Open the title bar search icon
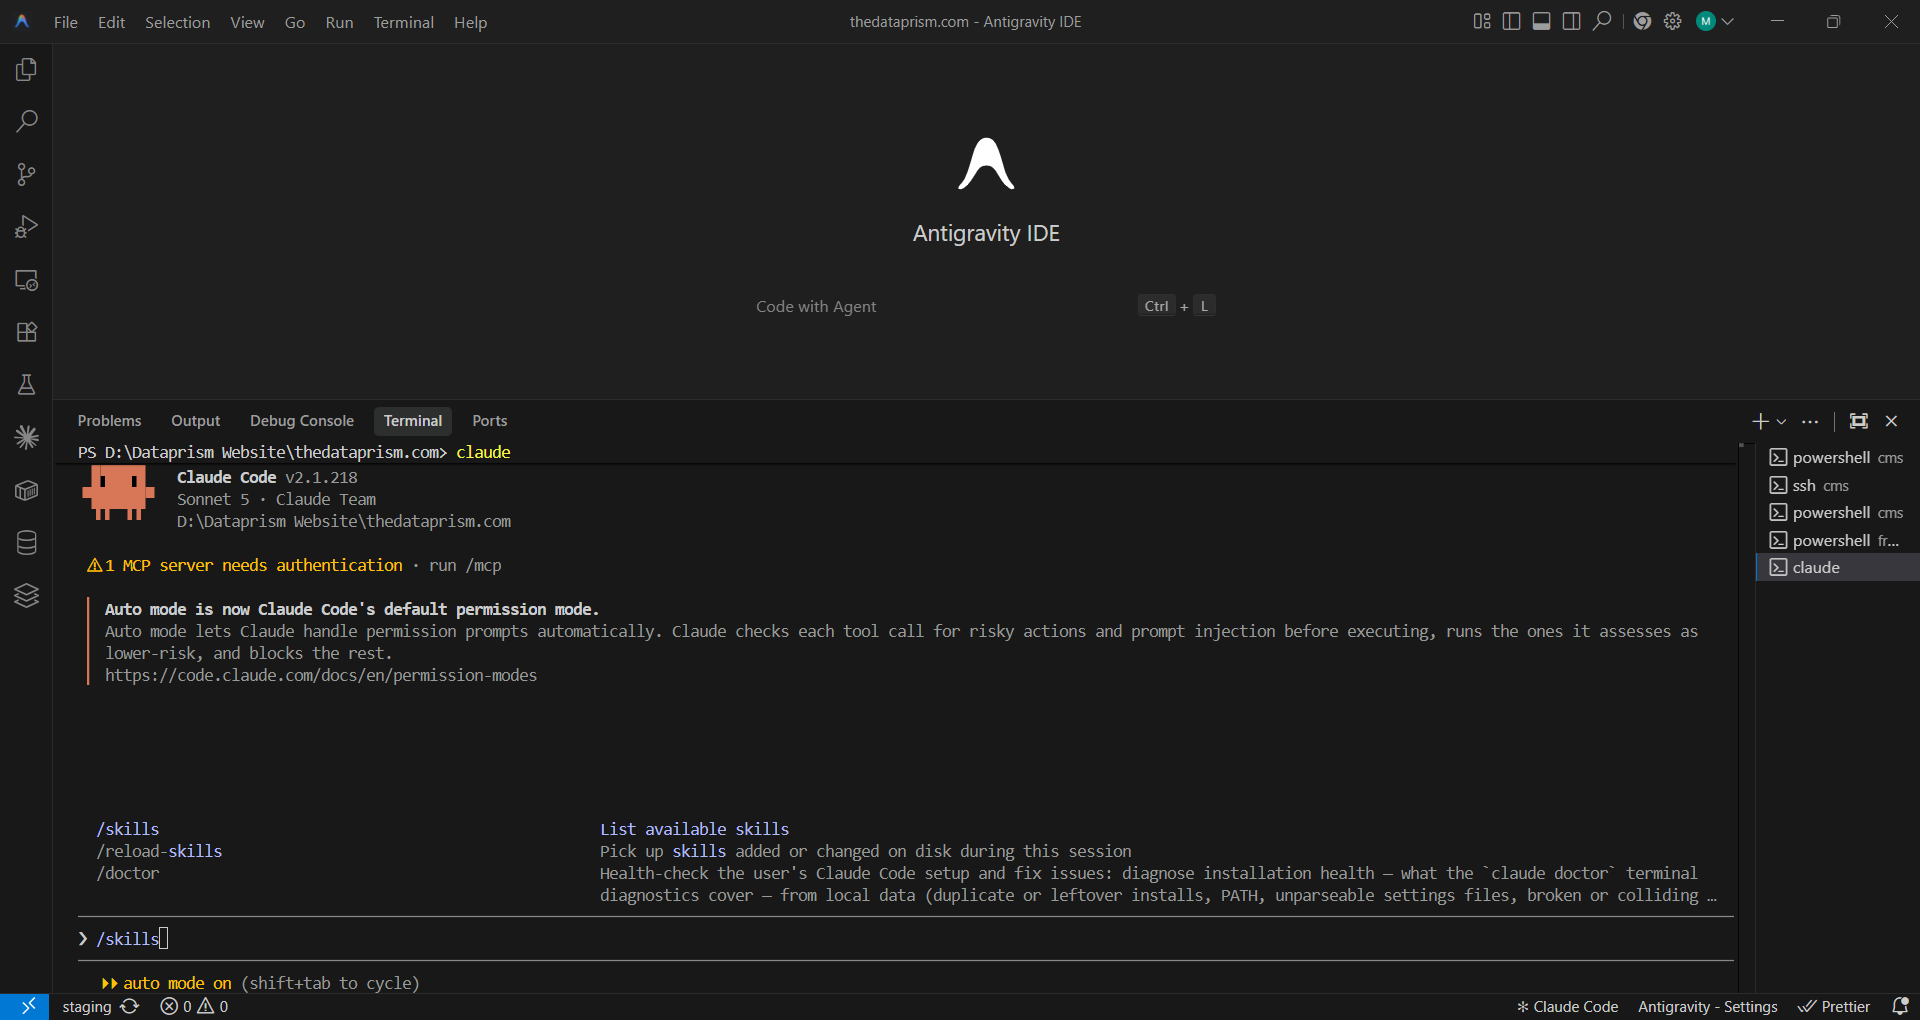The width and height of the screenshot is (1920, 1020). click(1602, 21)
